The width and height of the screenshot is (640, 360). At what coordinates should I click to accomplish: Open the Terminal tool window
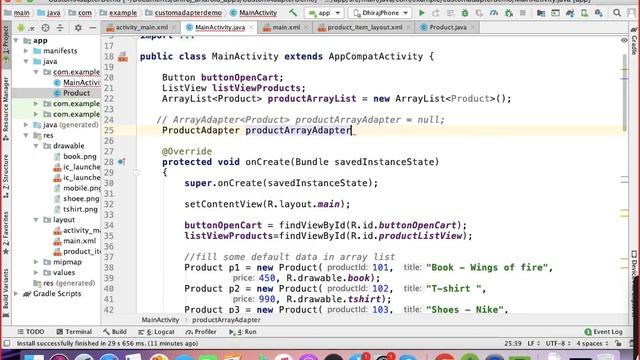click(x=74, y=332)
